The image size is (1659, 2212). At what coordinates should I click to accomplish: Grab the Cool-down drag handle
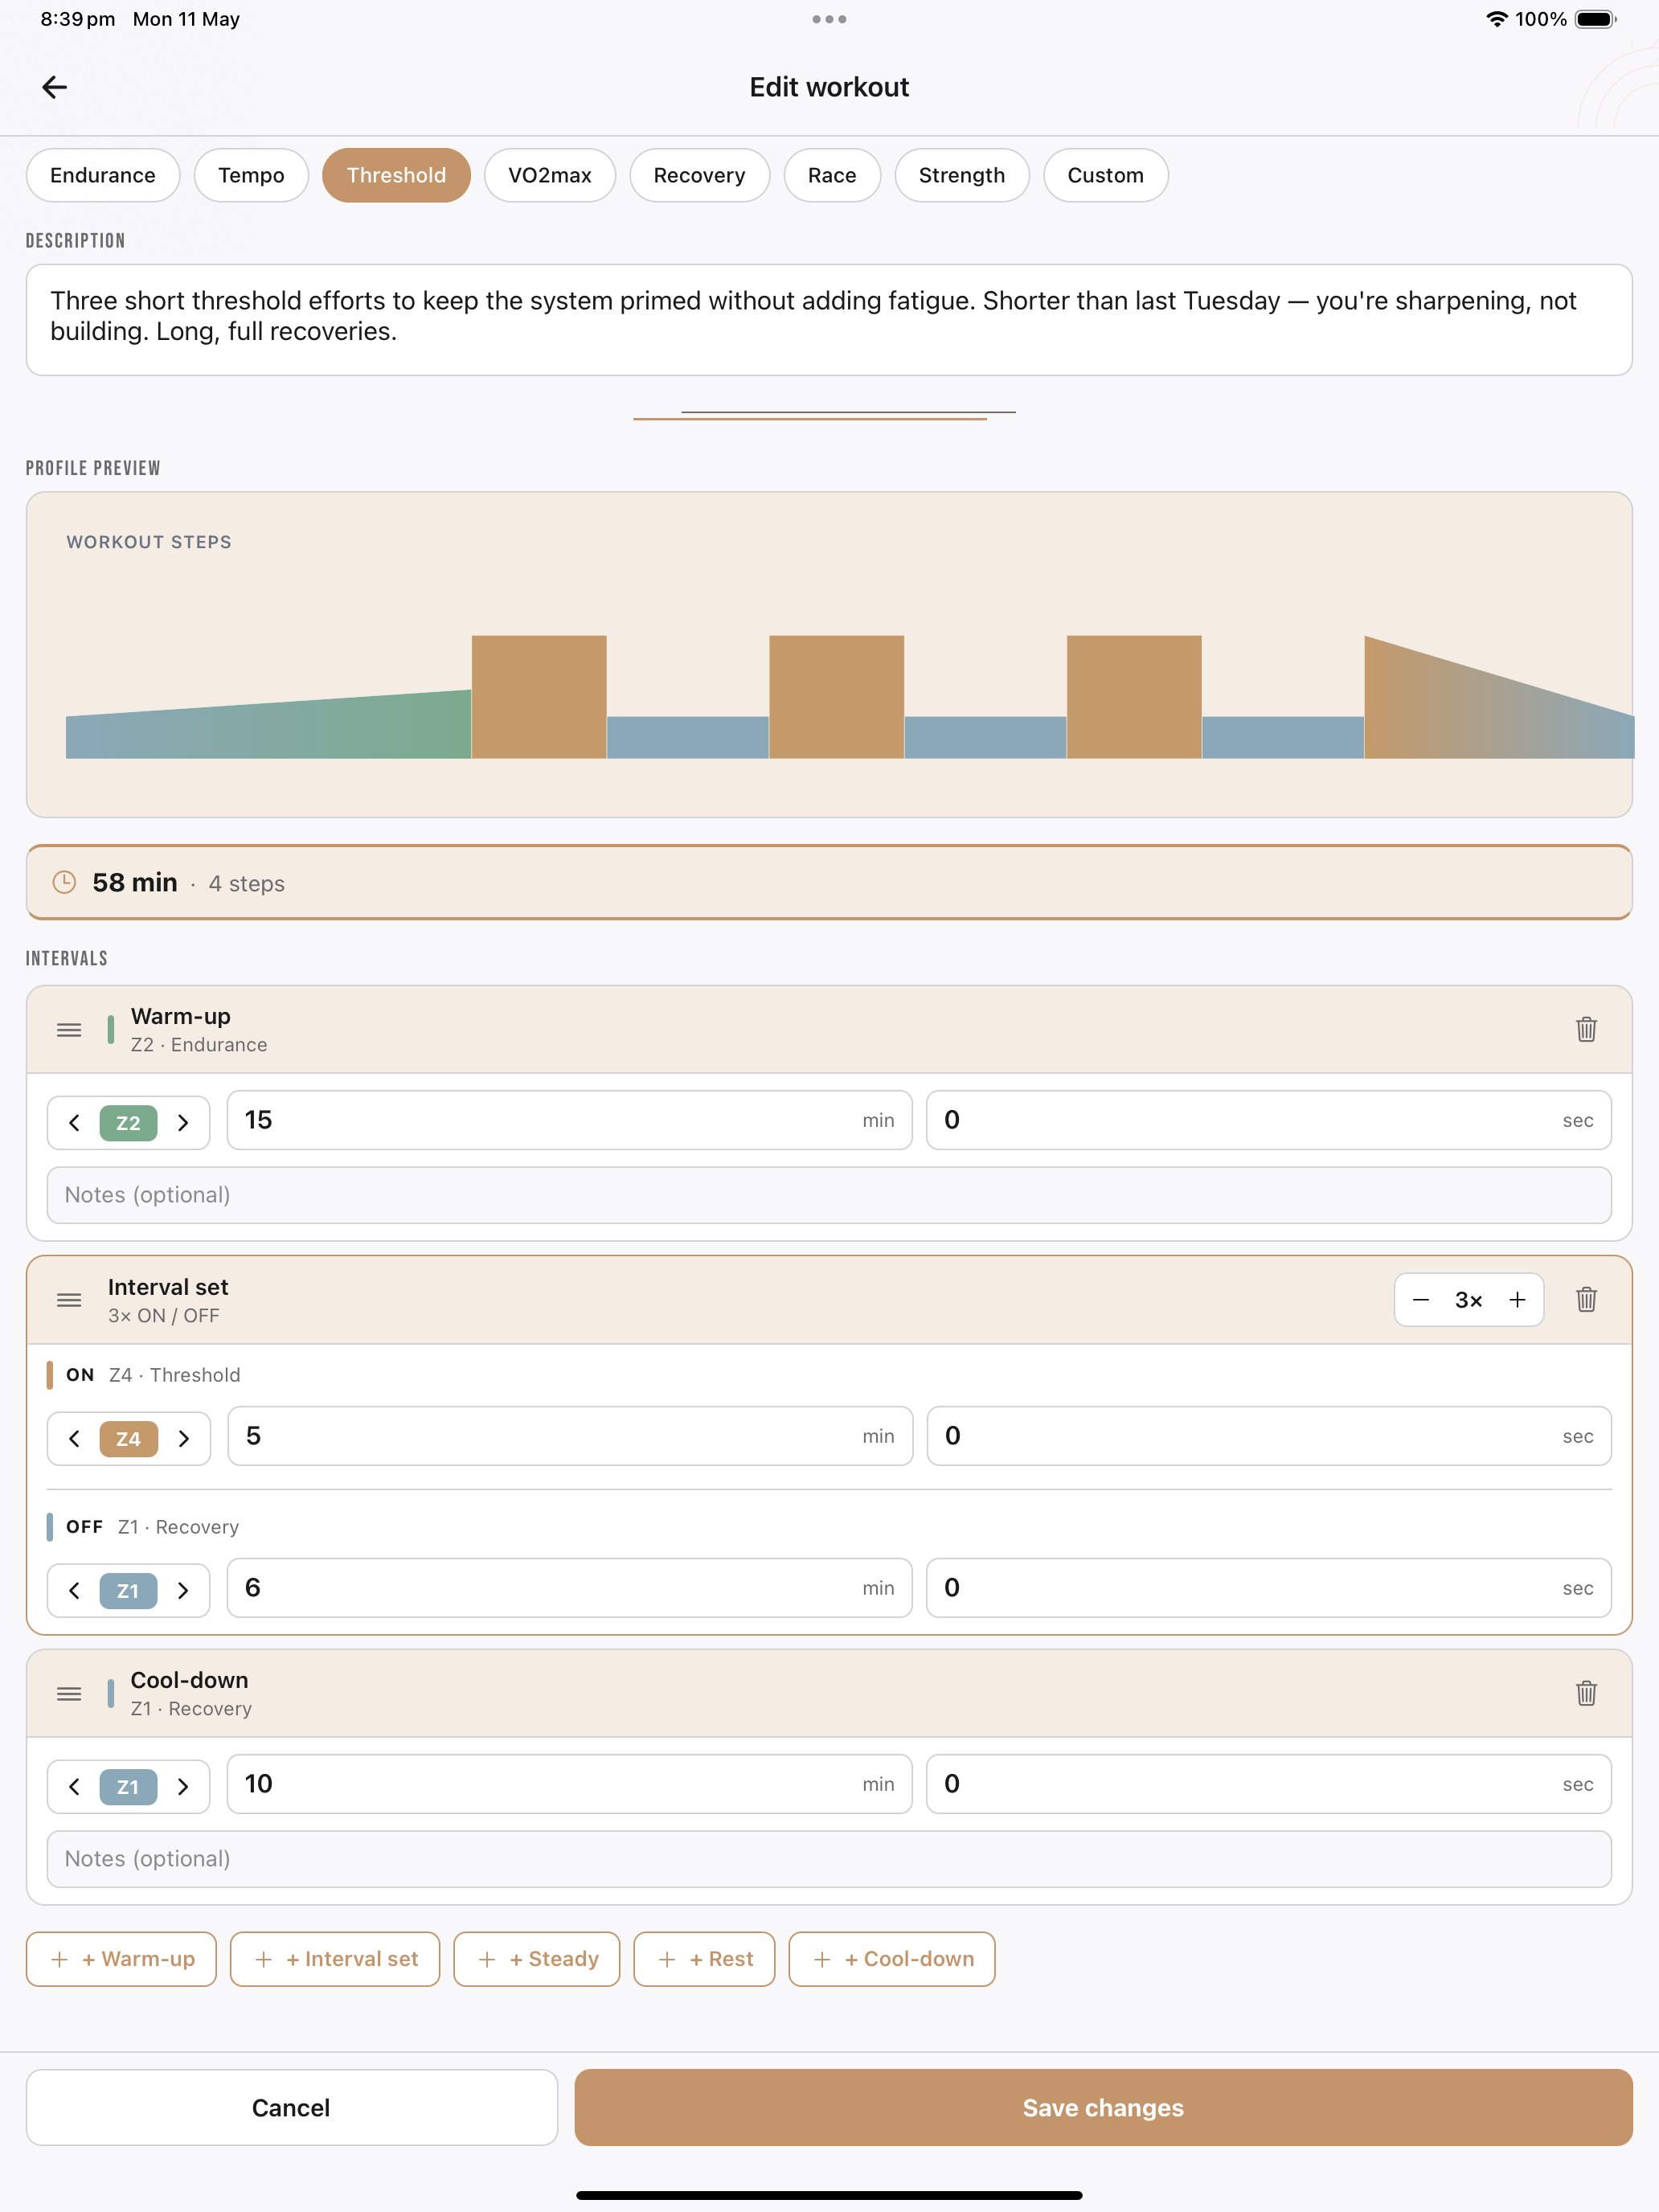pos(69,1694)
